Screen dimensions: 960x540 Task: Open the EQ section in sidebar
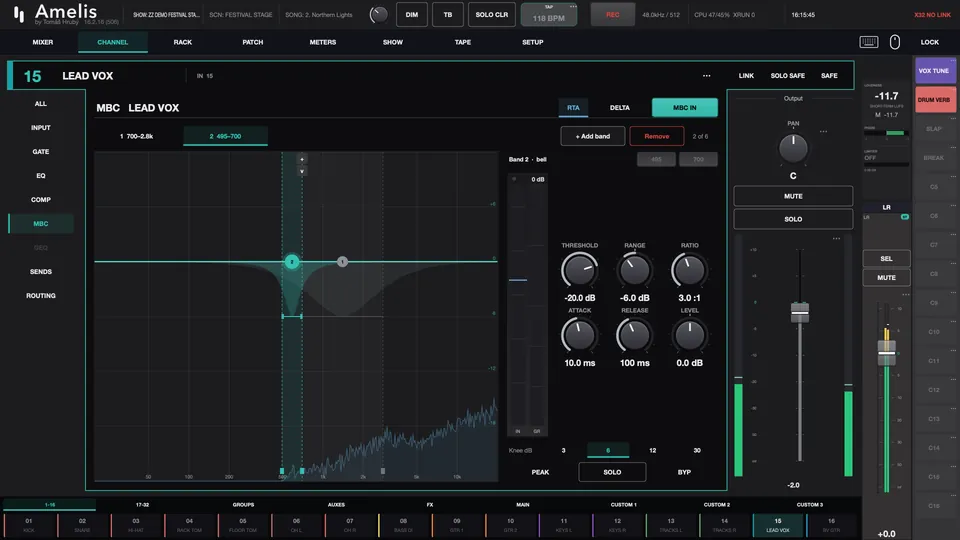40,176
